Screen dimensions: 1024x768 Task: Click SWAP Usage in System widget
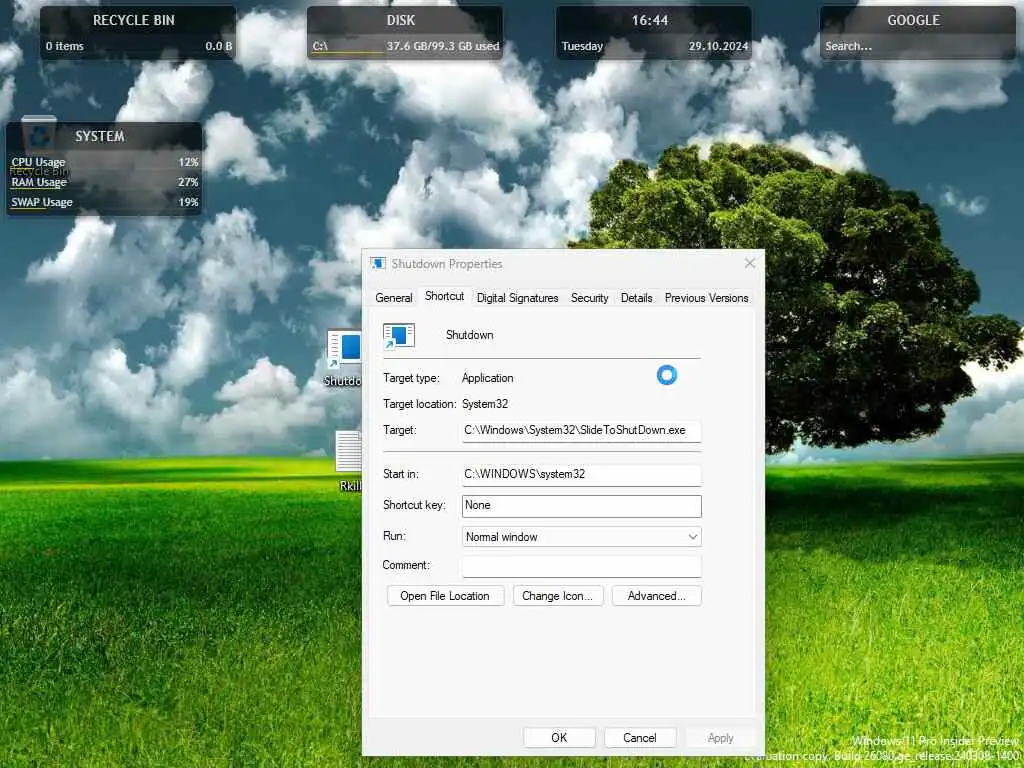(x=104, y=202)
